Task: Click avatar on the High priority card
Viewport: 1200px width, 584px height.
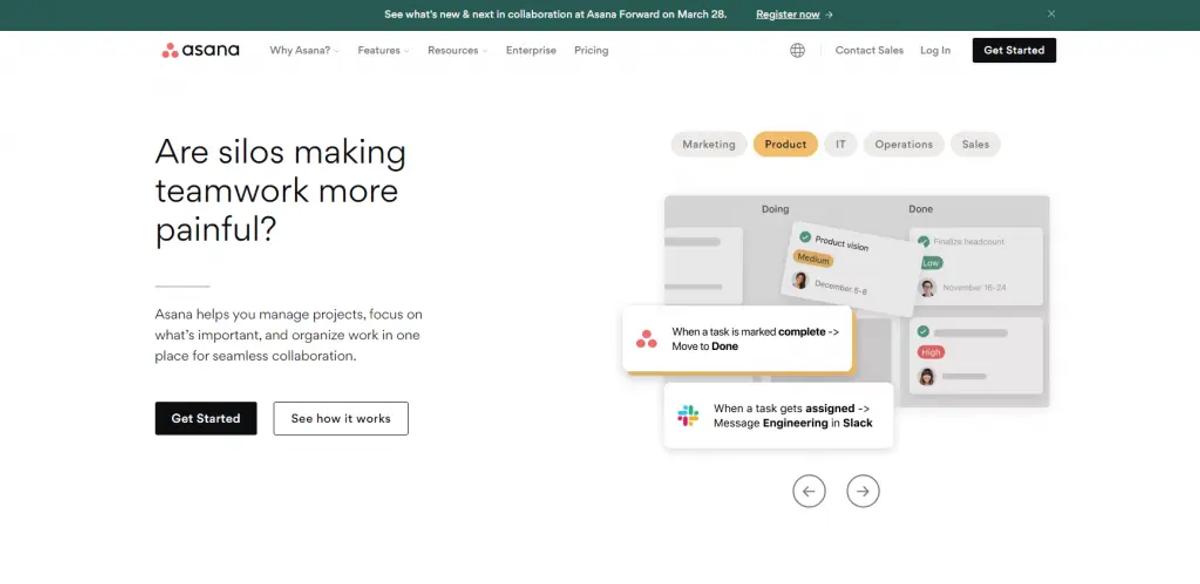Action: pos(927,376)
